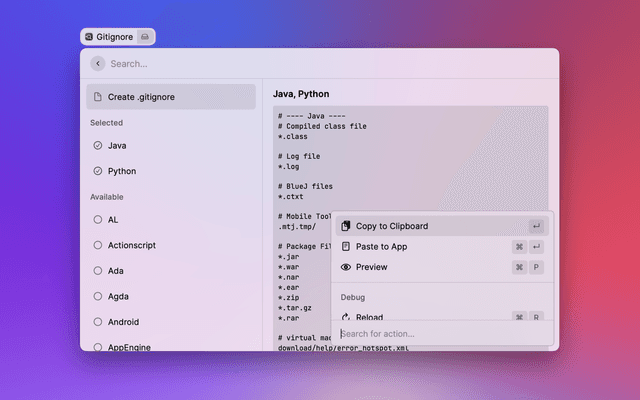This screenshot has width=640, height=400.
Task: Click the icon right of the Gitignore label
Action: 145,36
